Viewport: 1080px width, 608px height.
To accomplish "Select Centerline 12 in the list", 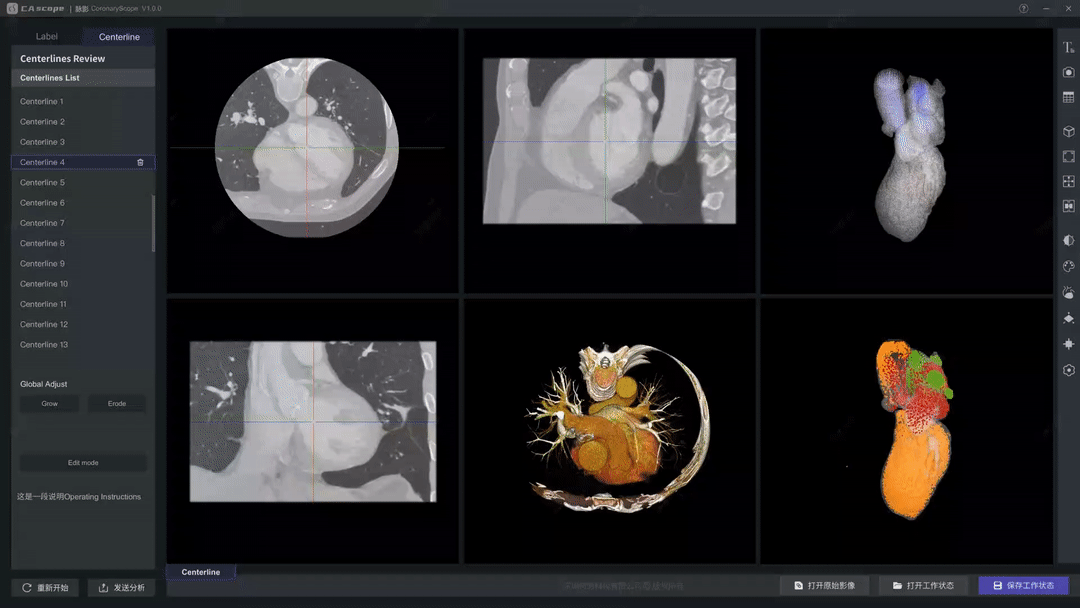I will click(x=83, y=324).
